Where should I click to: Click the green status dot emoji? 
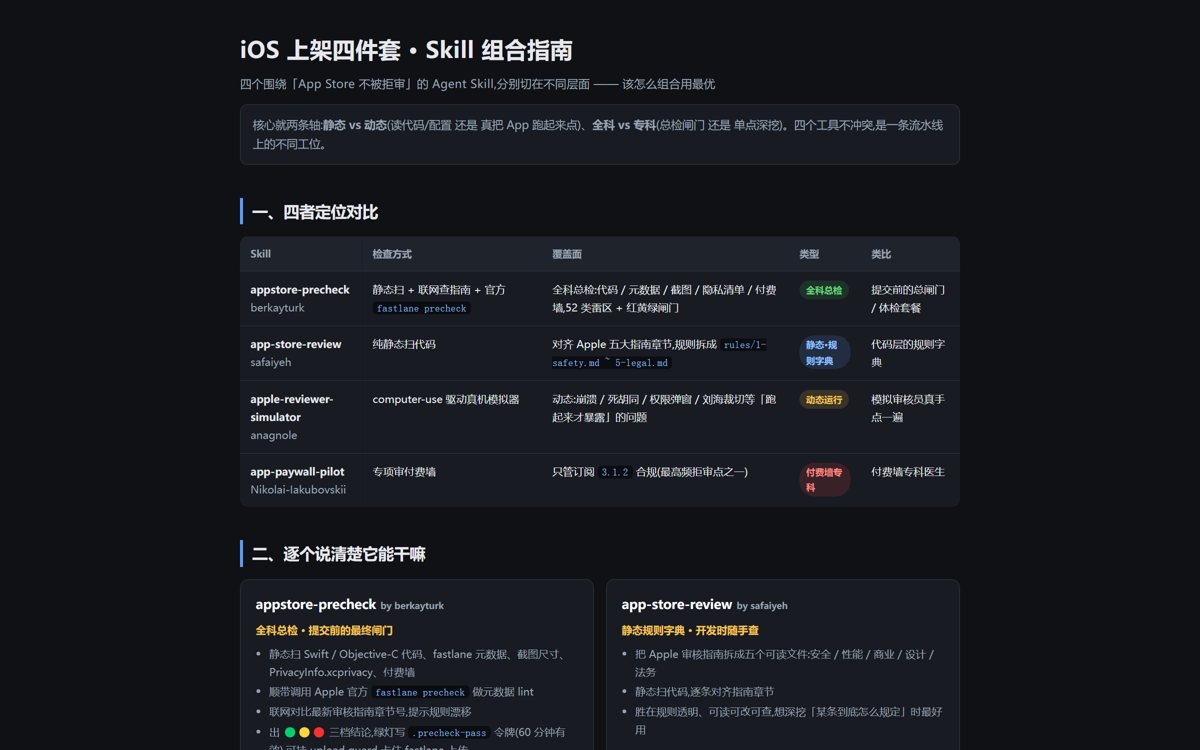[x=290, y=732]
